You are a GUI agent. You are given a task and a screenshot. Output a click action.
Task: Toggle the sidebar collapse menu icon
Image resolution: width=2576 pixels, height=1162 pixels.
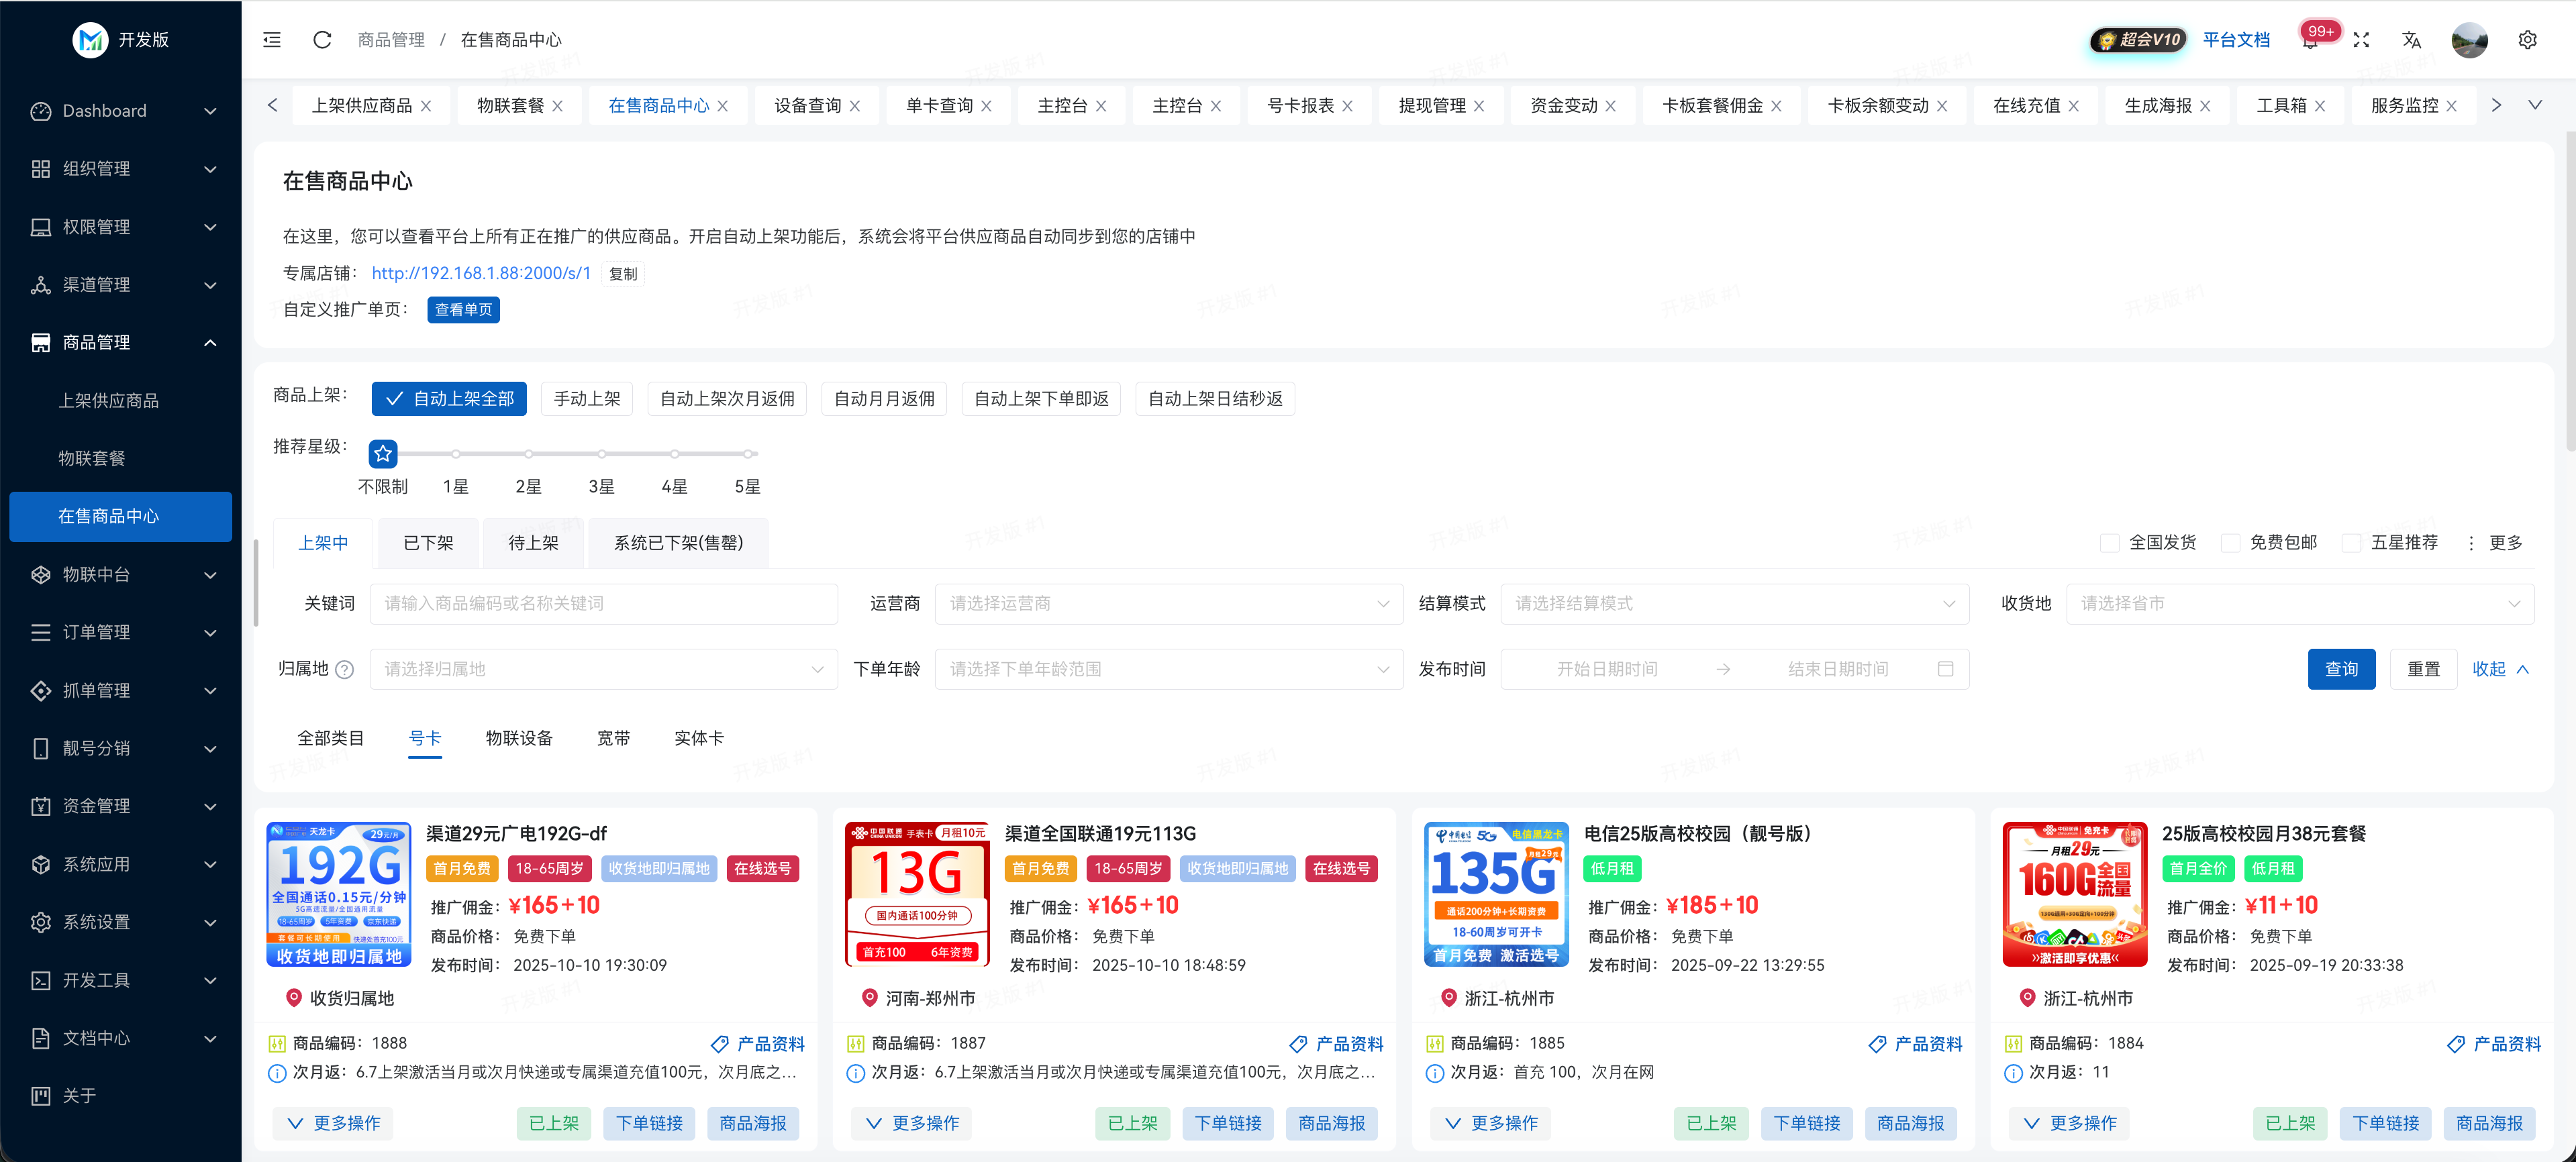(272, 40)
